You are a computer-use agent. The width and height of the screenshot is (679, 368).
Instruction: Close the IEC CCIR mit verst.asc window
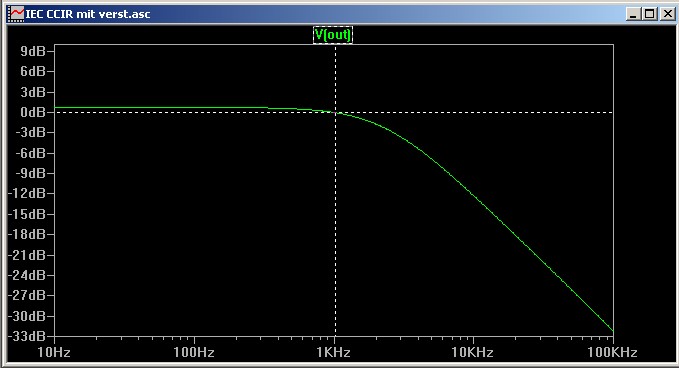[668, 14]
